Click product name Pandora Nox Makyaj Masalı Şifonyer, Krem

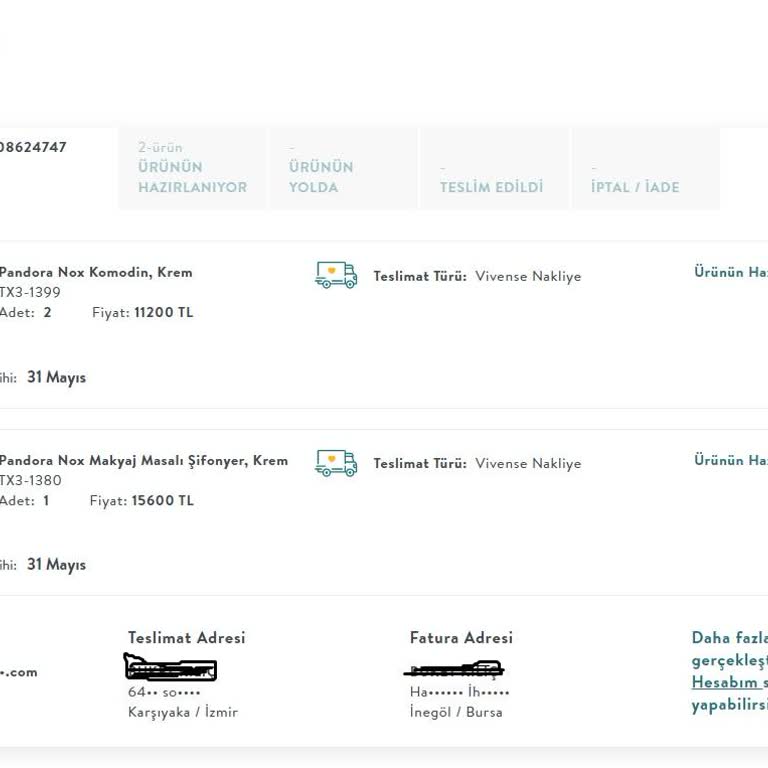144,460
